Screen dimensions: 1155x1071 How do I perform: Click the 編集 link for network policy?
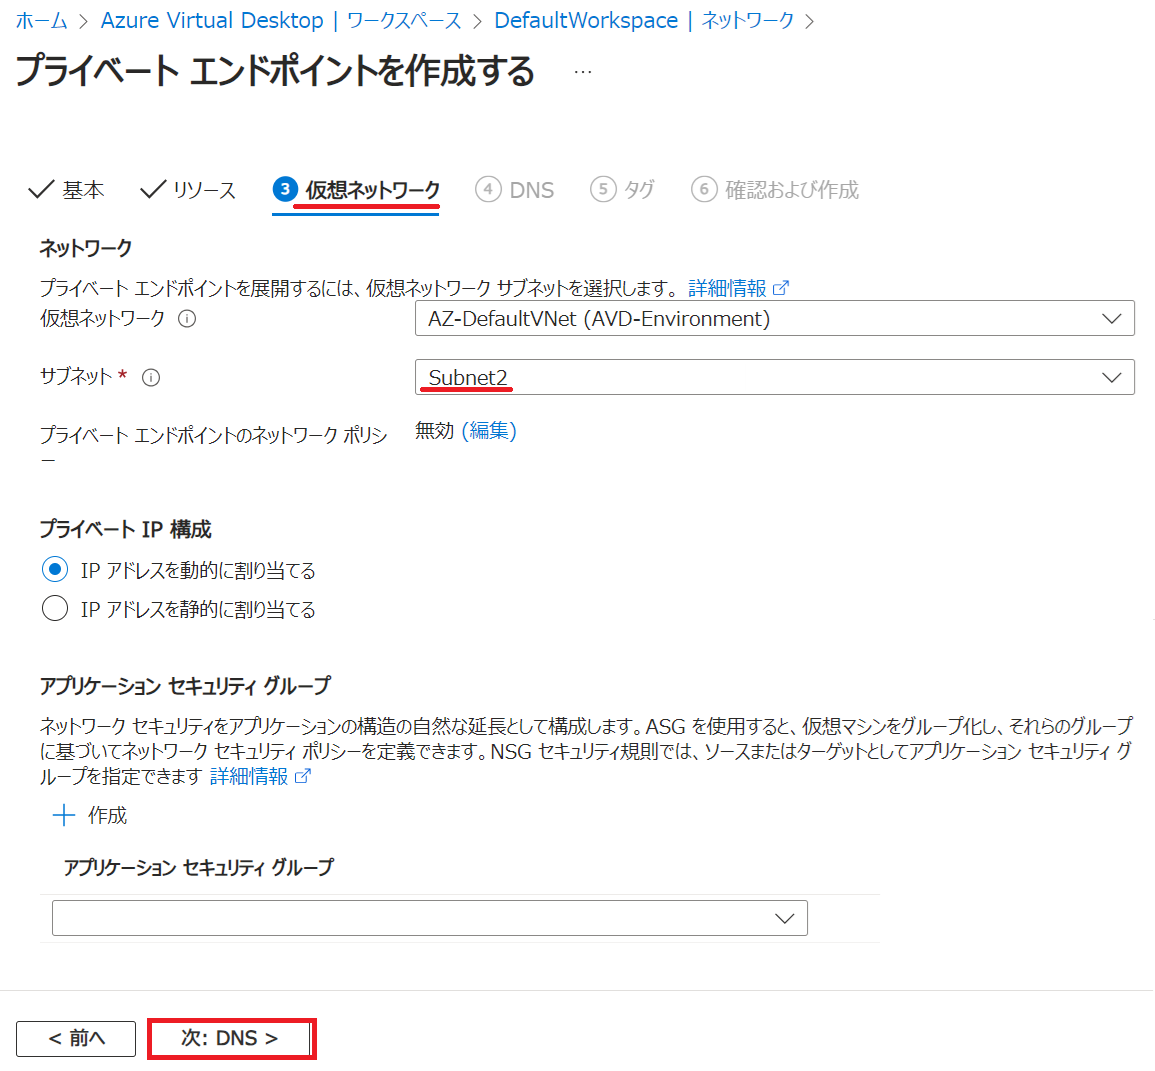(x=489, y=431)
